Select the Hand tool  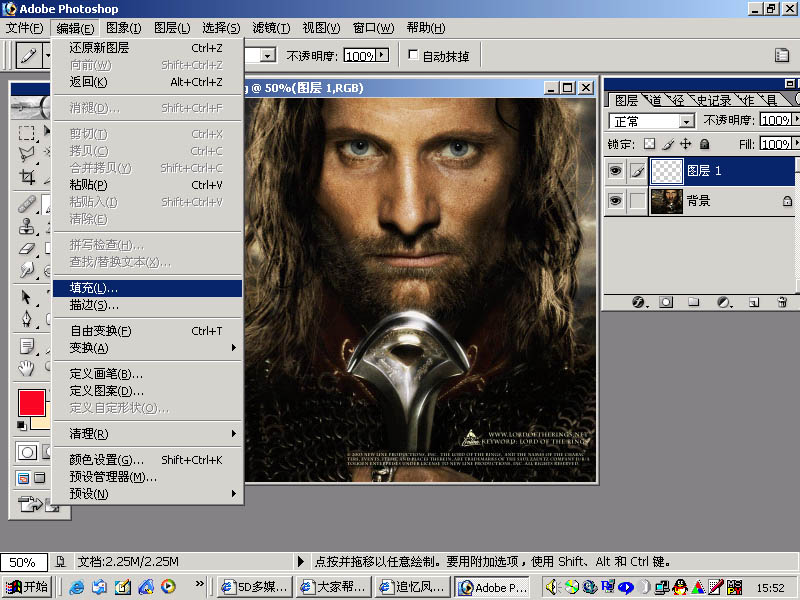coord(27,368)
